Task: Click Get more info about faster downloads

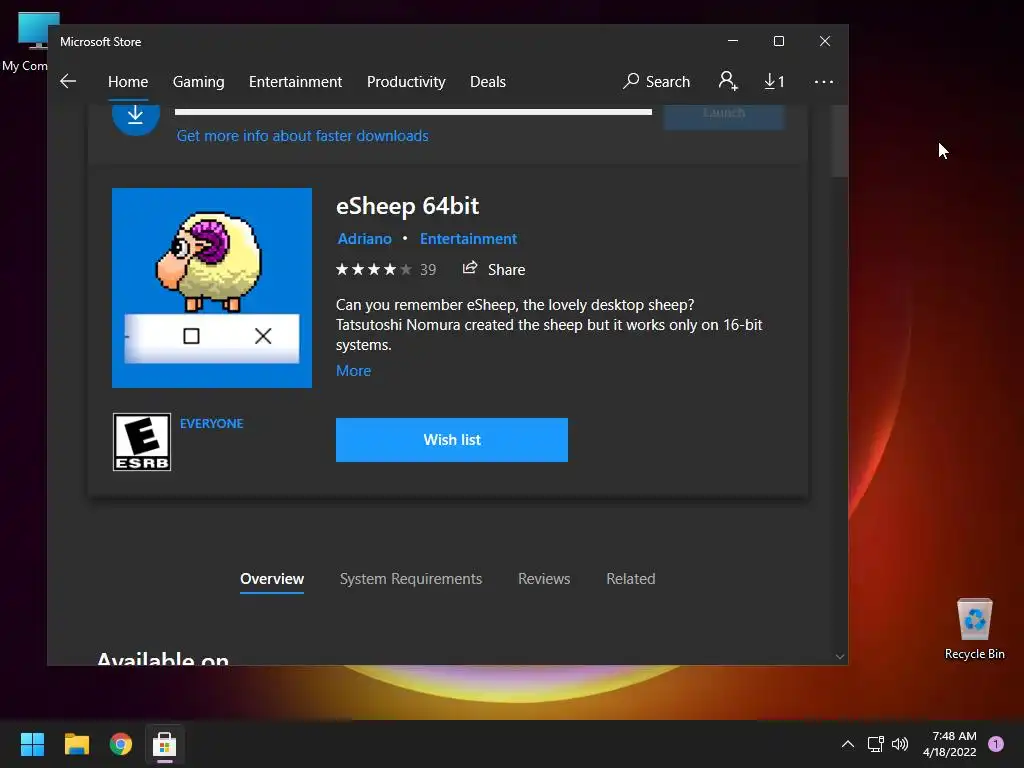Action: [302, 136]
